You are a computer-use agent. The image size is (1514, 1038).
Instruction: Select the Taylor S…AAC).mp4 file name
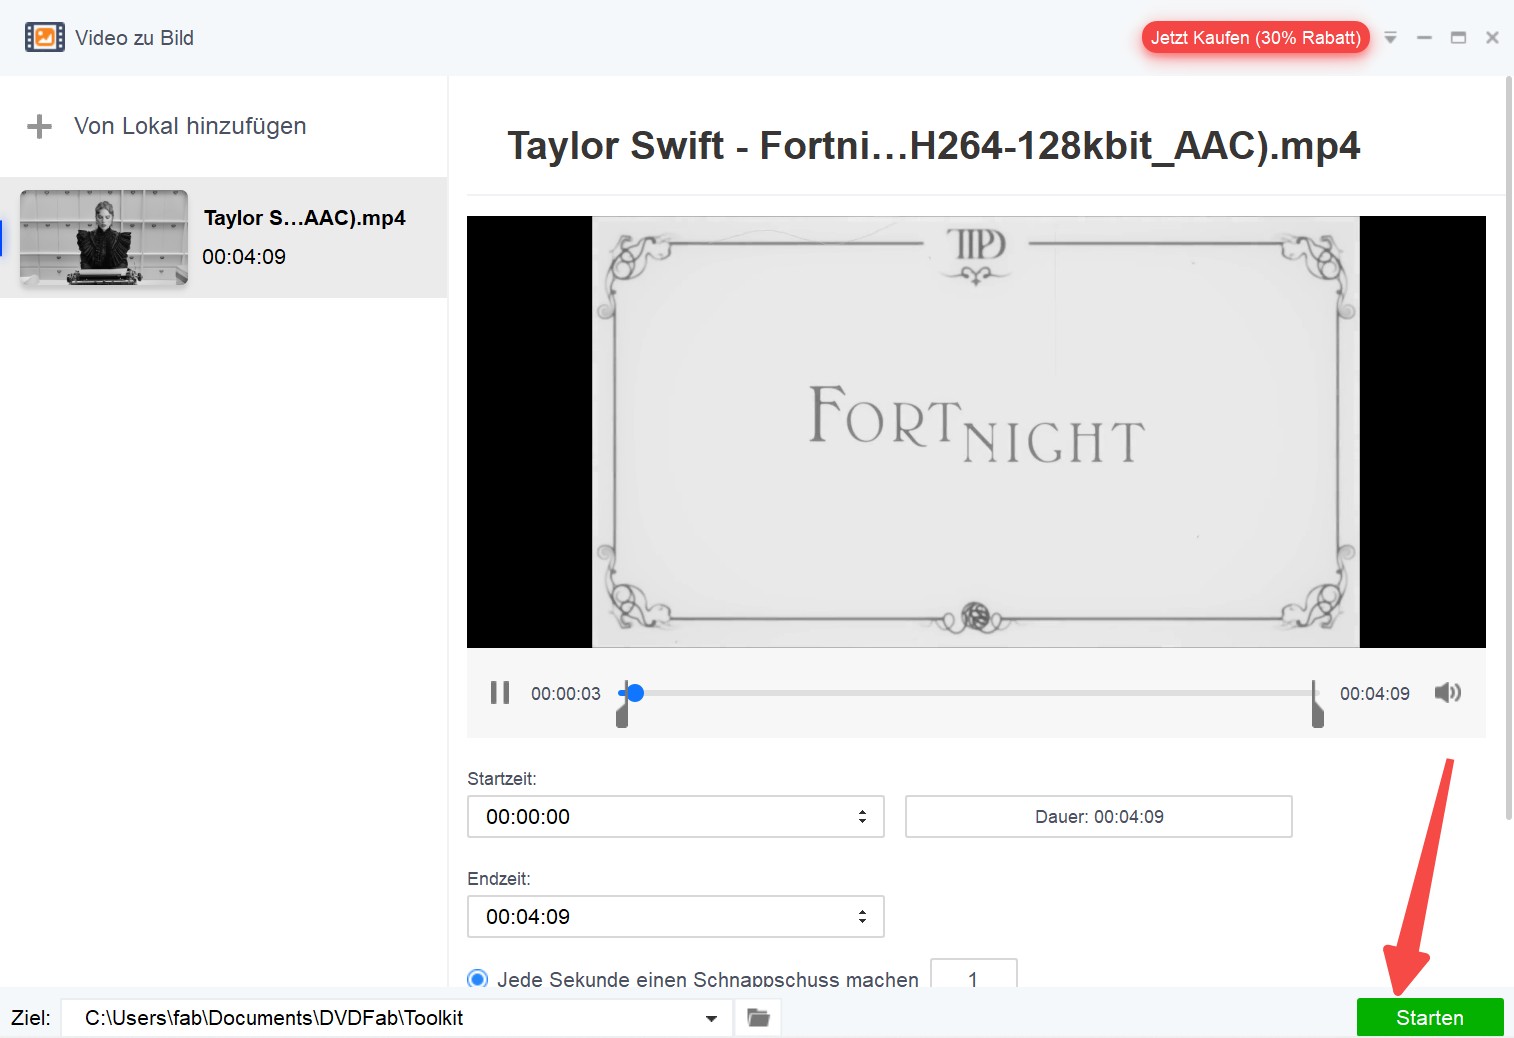305,218
